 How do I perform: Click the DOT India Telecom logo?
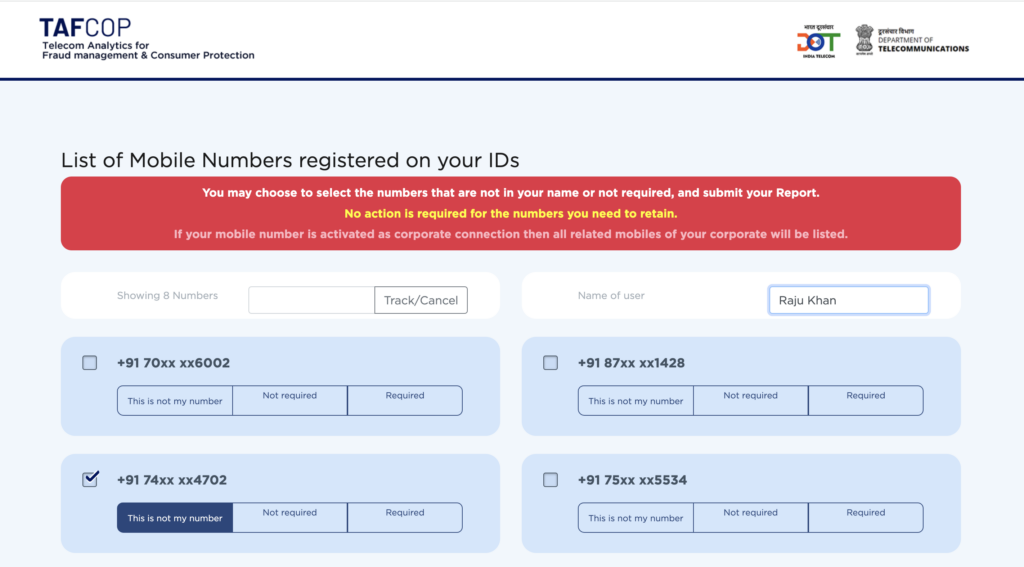pyautogui.click(x=818, y=41)
